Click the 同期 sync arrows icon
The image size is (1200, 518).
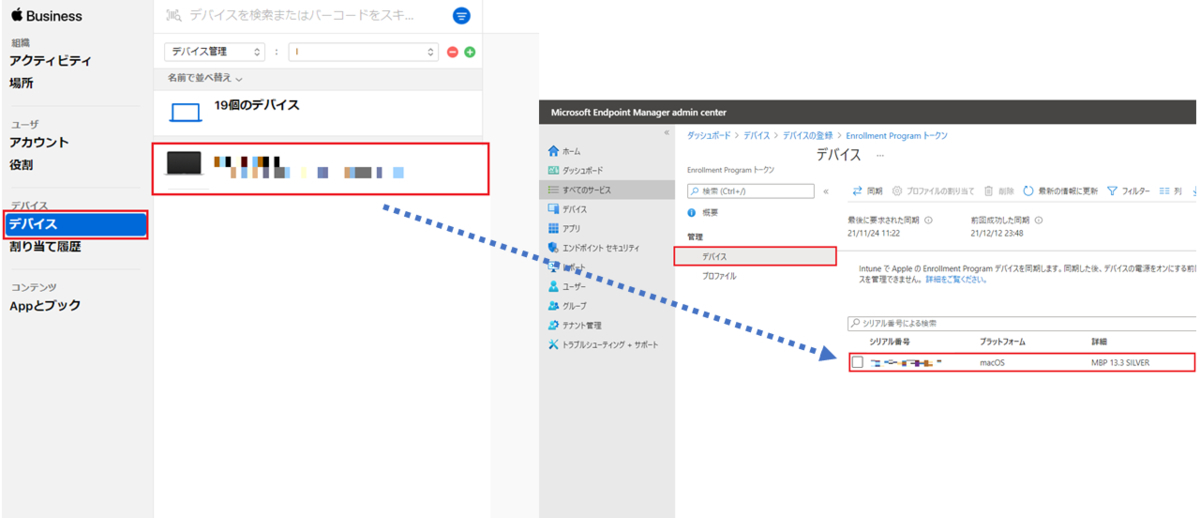point(857,190)
